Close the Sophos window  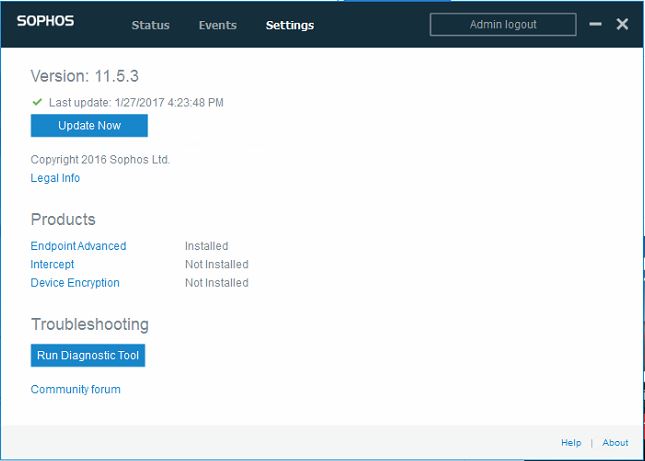pos(622,24)
